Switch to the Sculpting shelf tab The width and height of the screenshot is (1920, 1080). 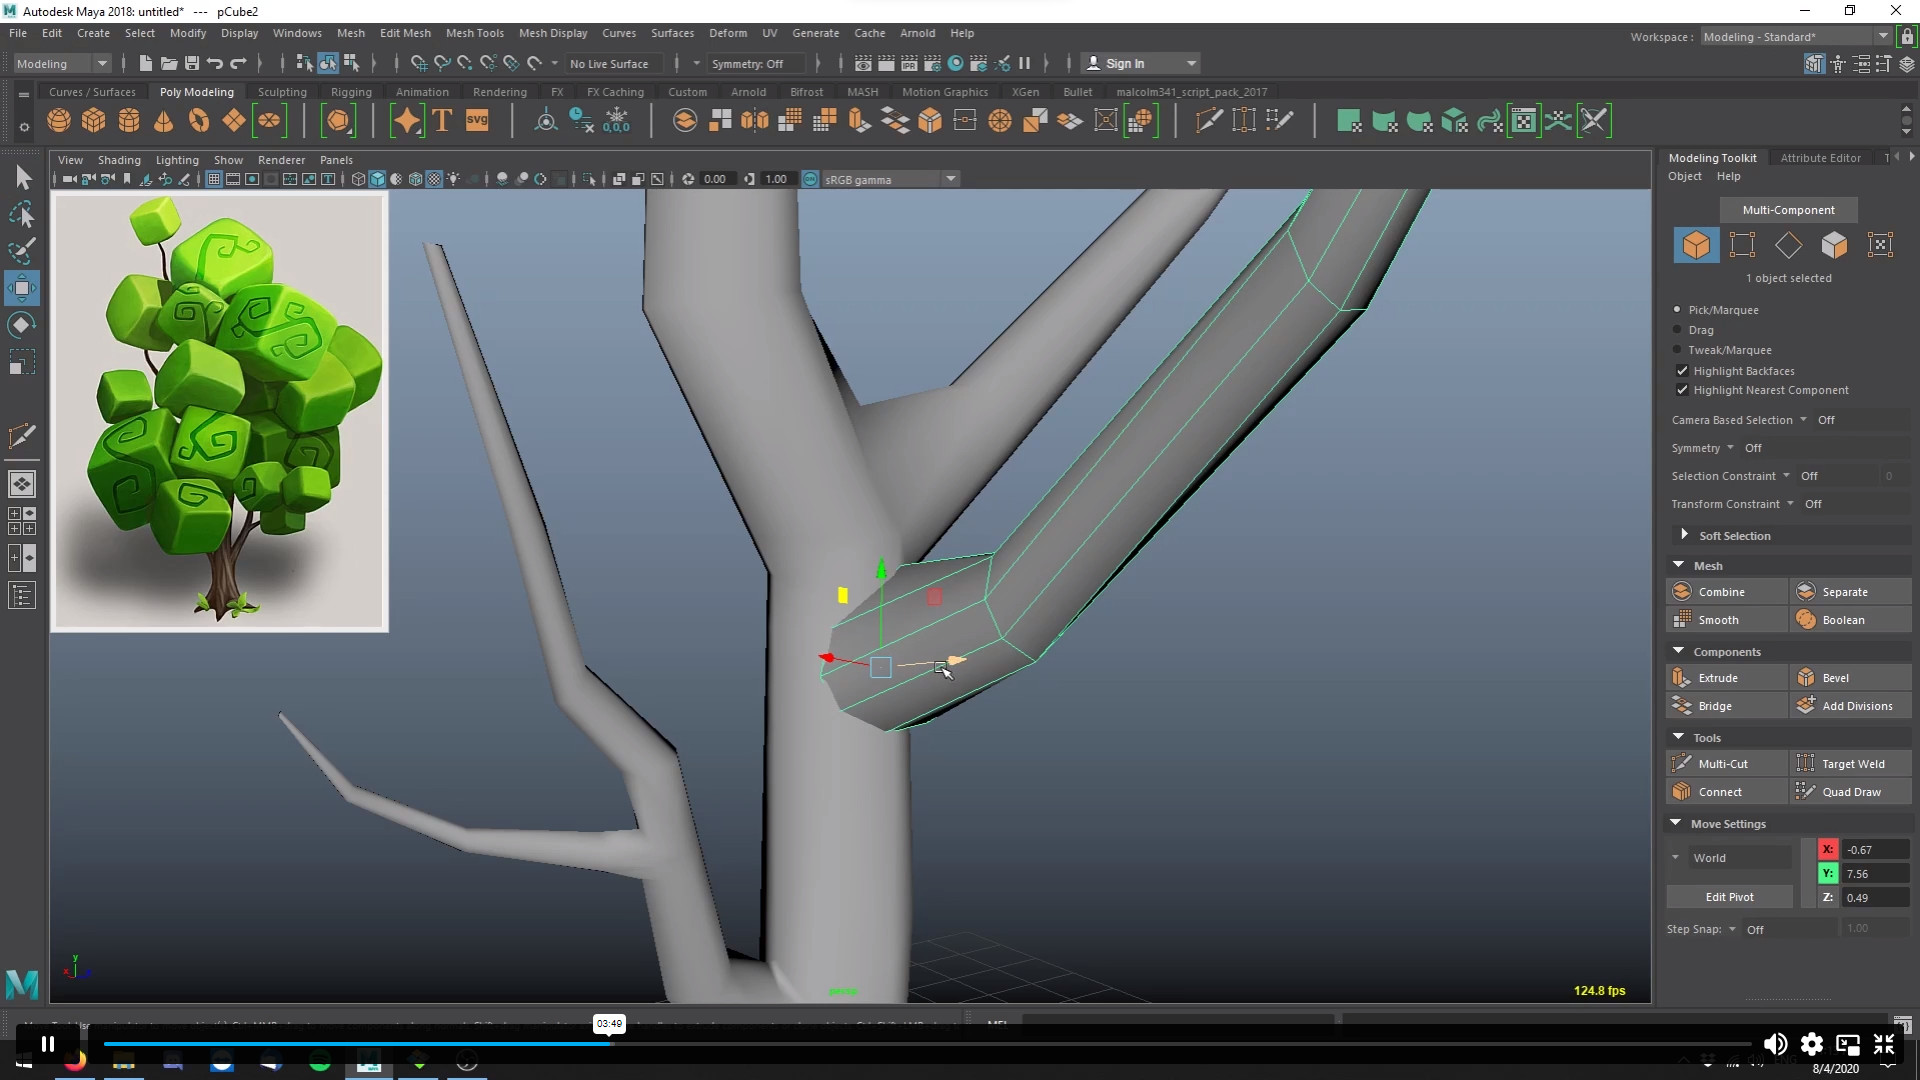click(x=282, y=91)
